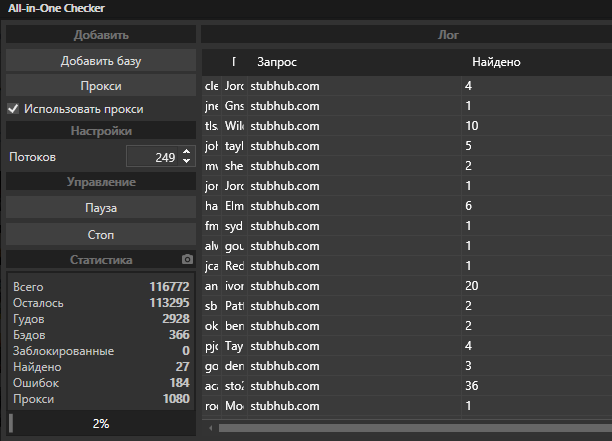Viewport: 612px width, 441px height.
Task: Click the Гудов value 2928
Action: pyautogui.click(x=176, y=319)
